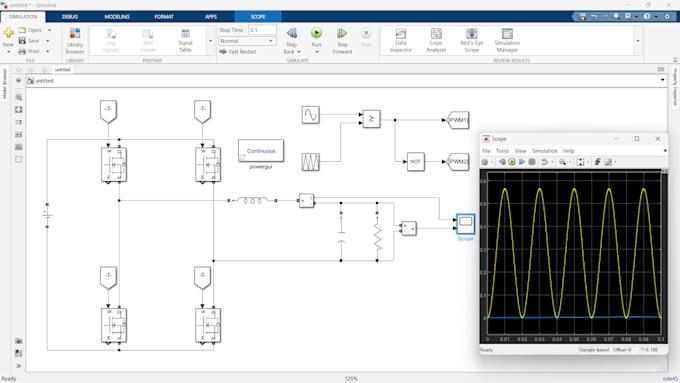Viewport: 680px width, 383px height.
Task: Click the Stop icon in Scope toolbar
Action: [532, 162]
